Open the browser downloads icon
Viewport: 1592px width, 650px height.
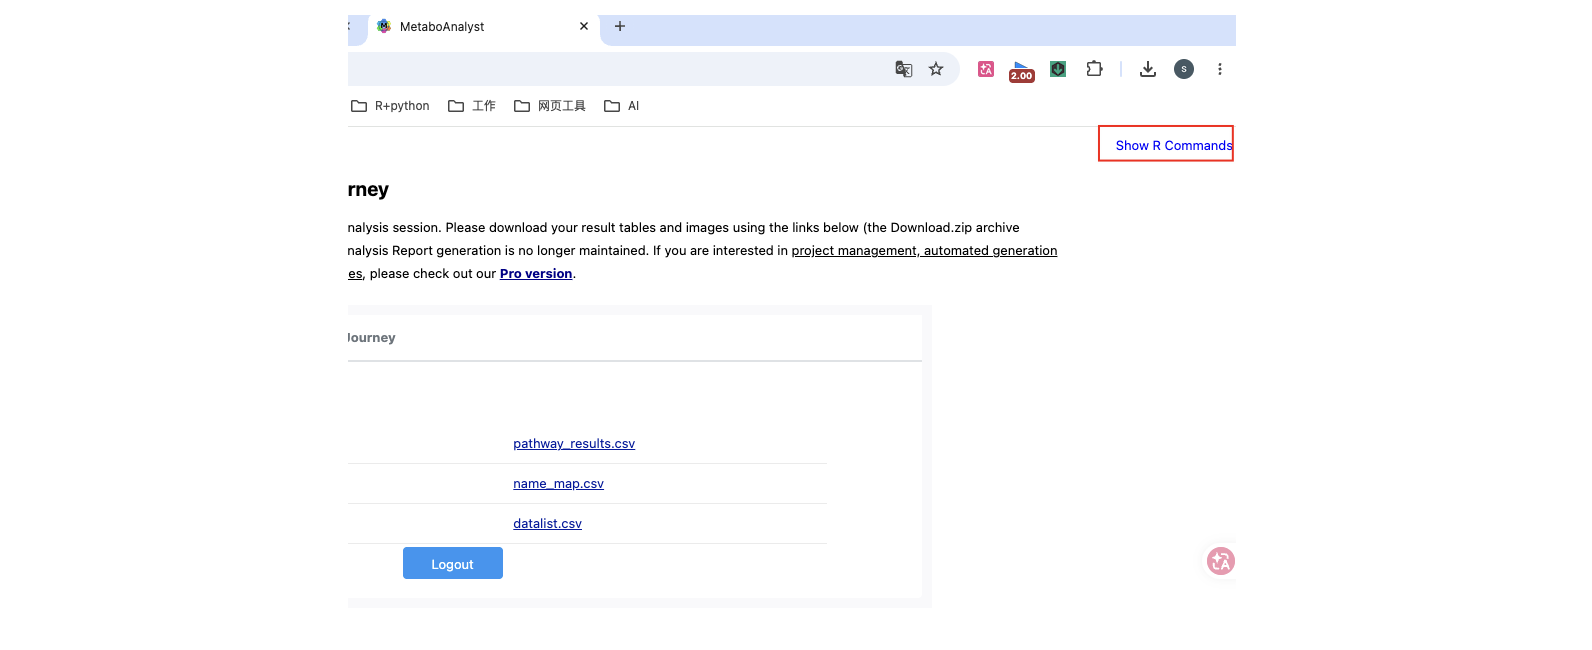[1148, 69]
